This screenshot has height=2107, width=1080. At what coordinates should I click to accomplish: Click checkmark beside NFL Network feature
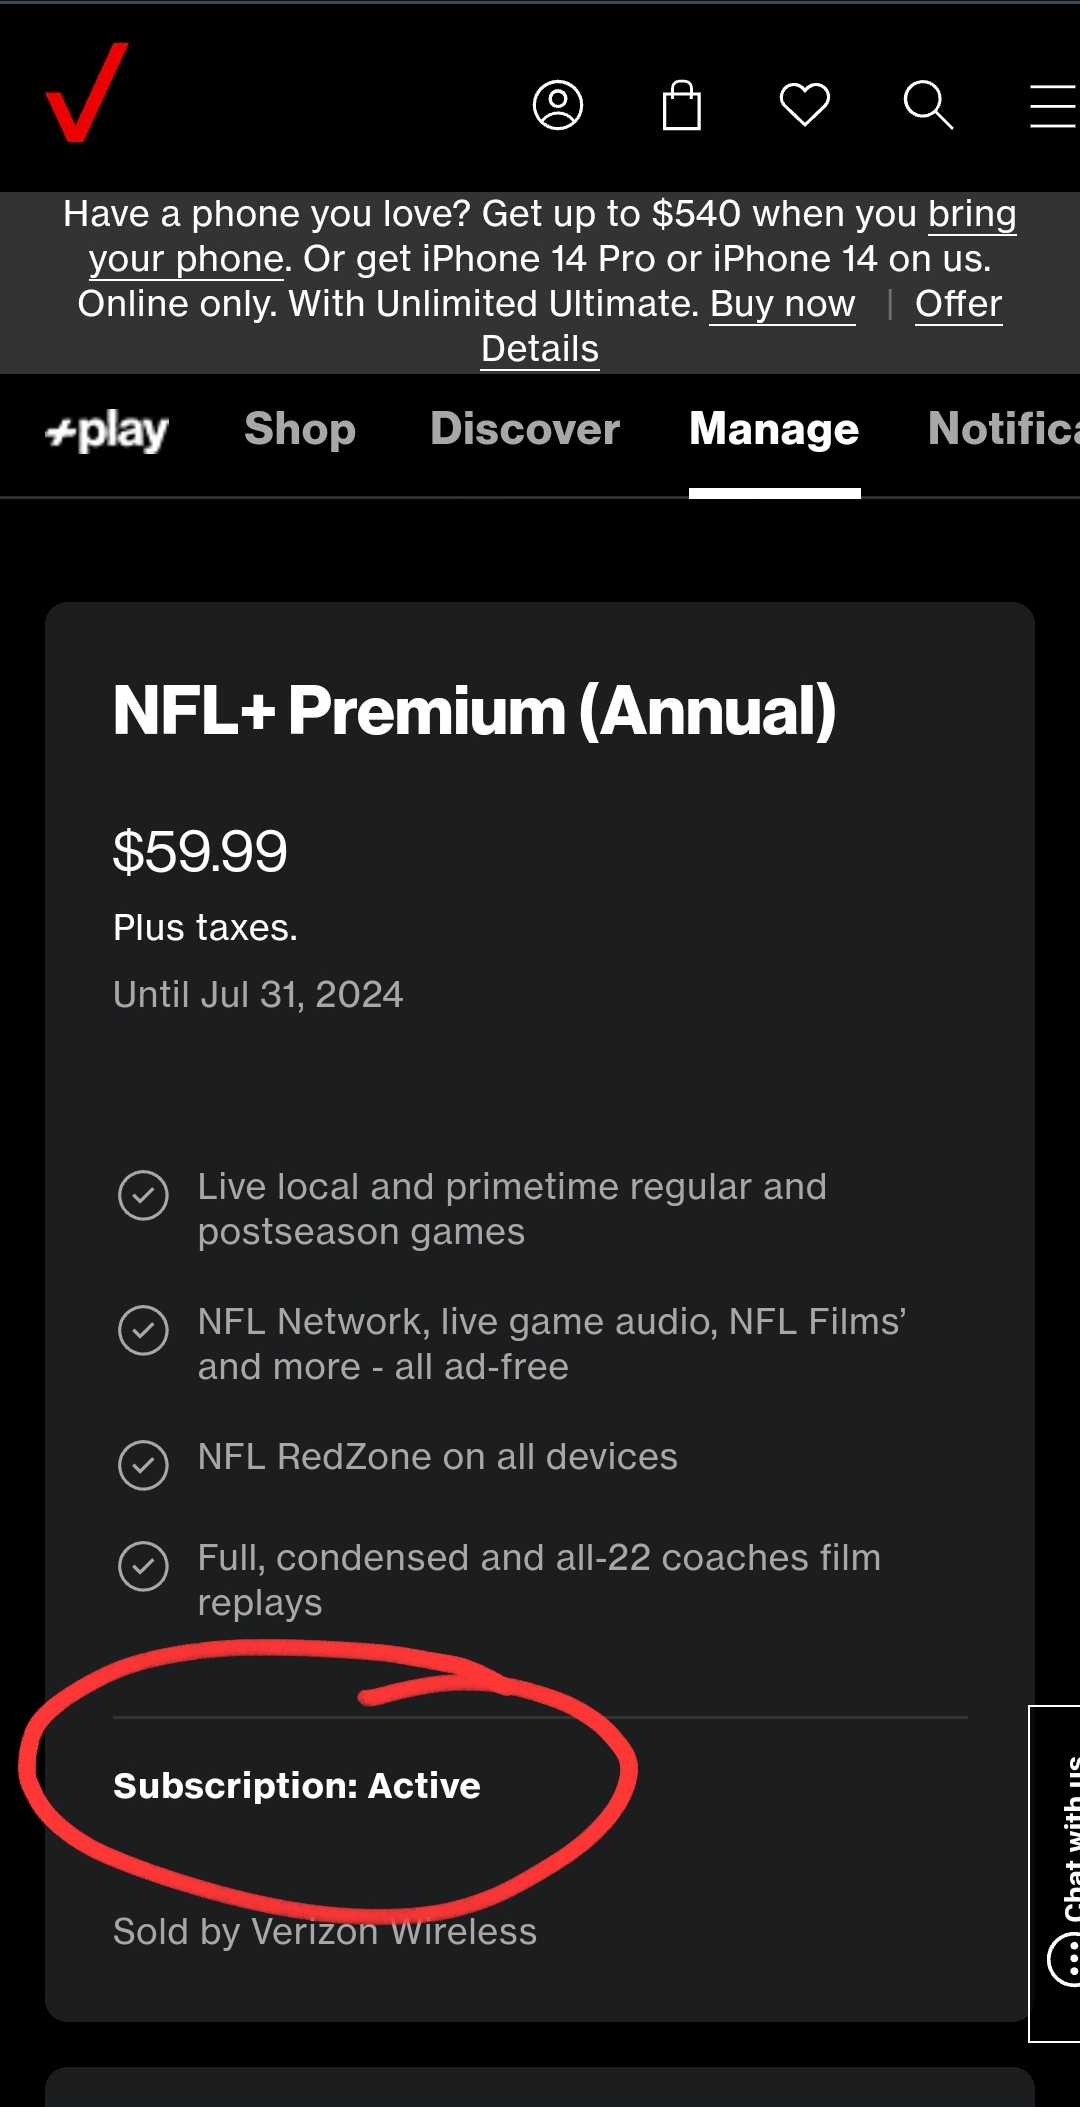(x=143, y=1330)
